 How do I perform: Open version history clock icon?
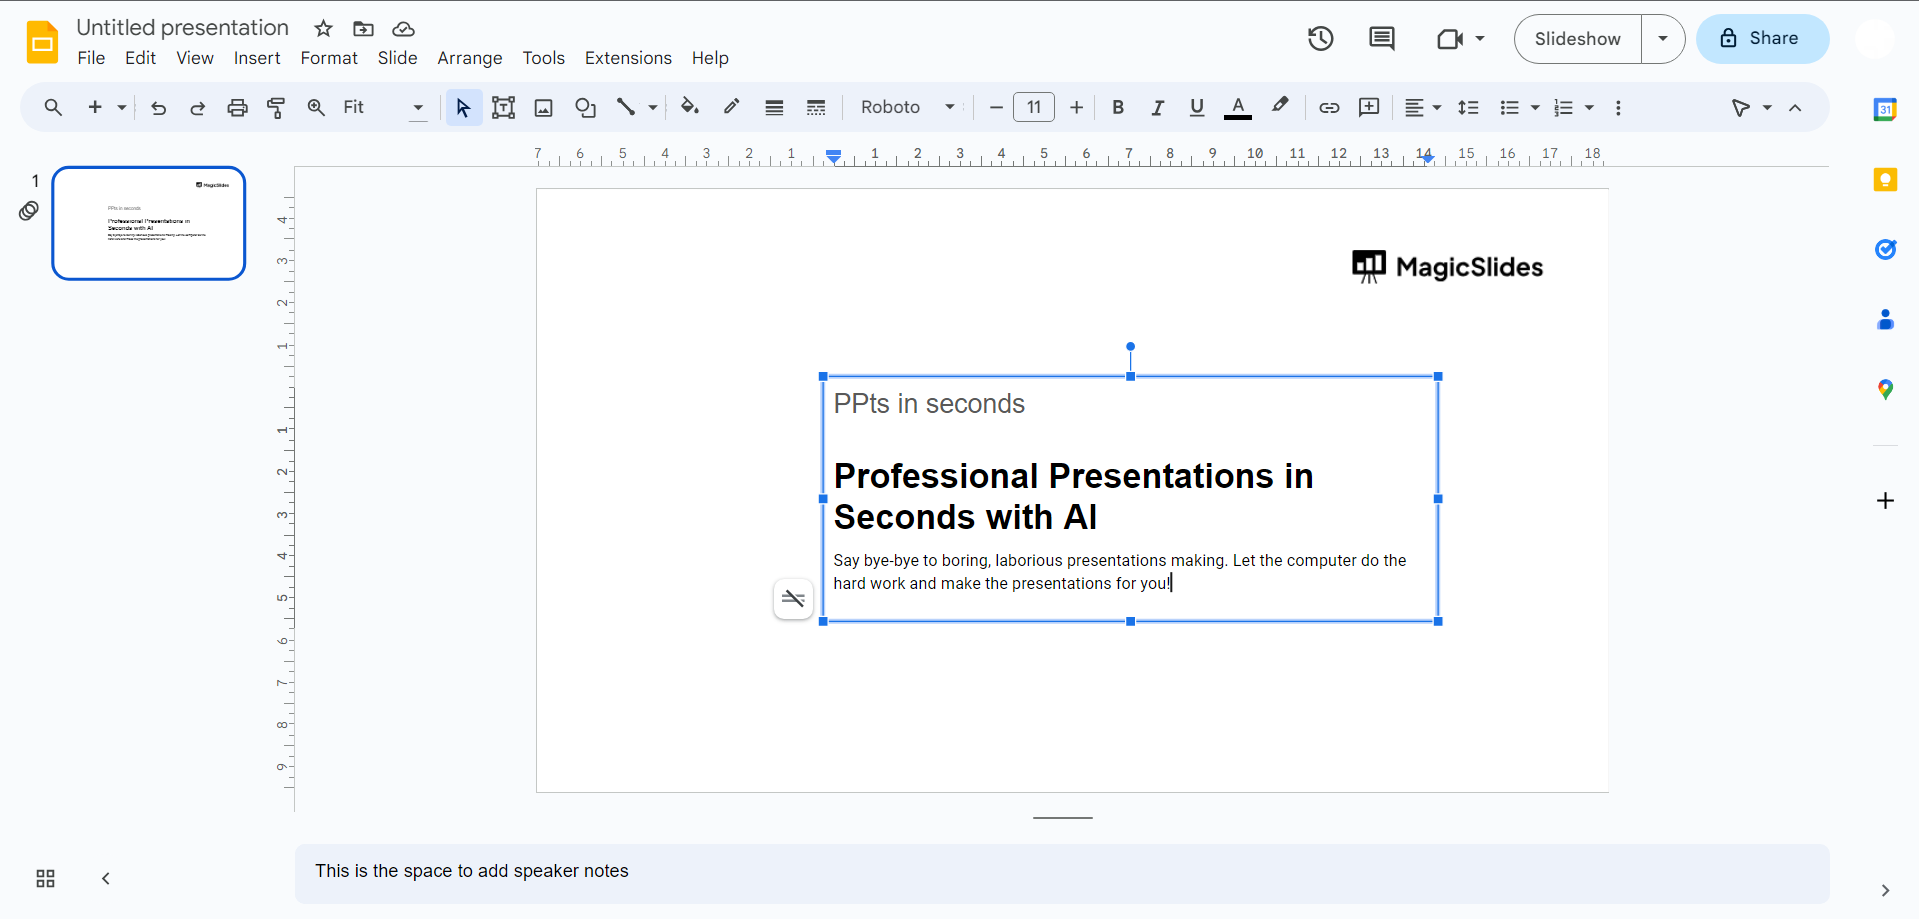click(1320, 39)
